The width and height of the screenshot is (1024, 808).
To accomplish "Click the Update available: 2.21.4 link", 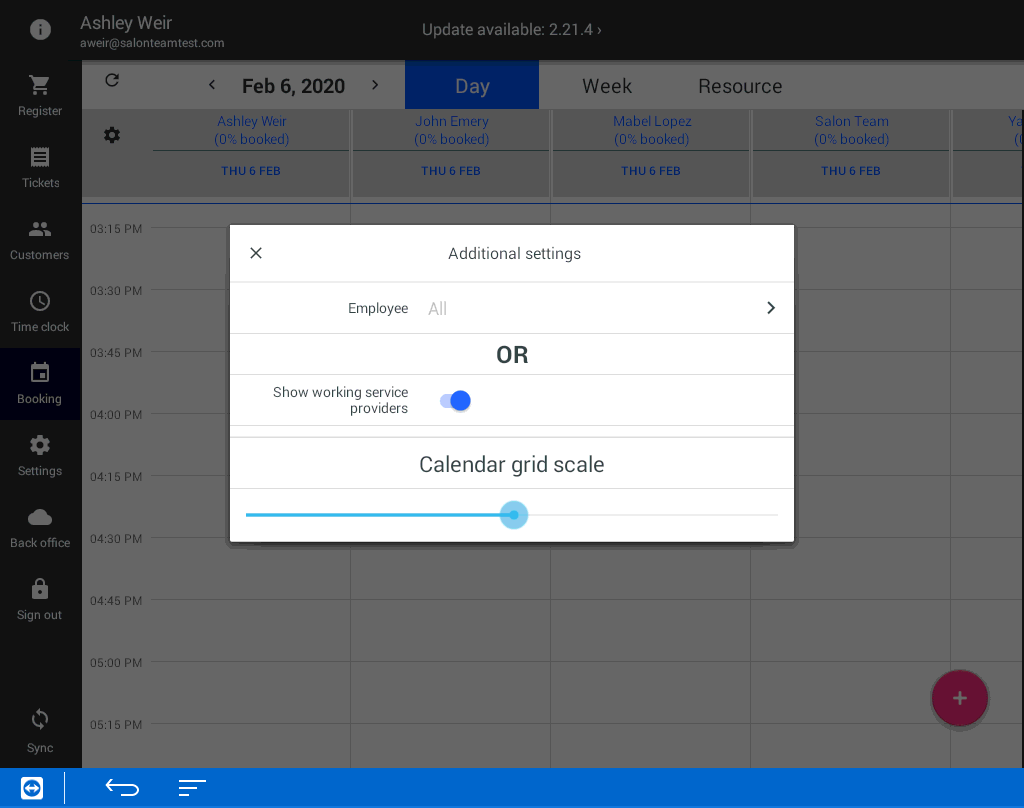I will pyautogui.click(x=512, y=30).
